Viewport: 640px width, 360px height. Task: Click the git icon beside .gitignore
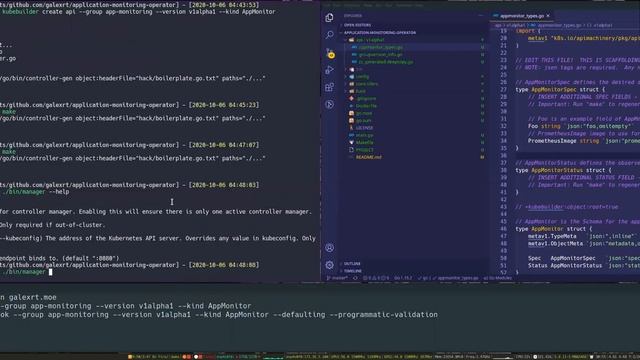click(x=351, y=98)
